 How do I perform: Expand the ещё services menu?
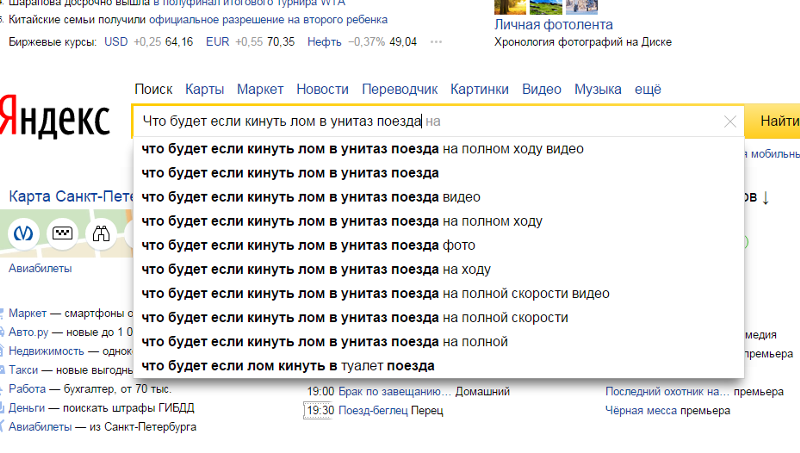point(648,89)
